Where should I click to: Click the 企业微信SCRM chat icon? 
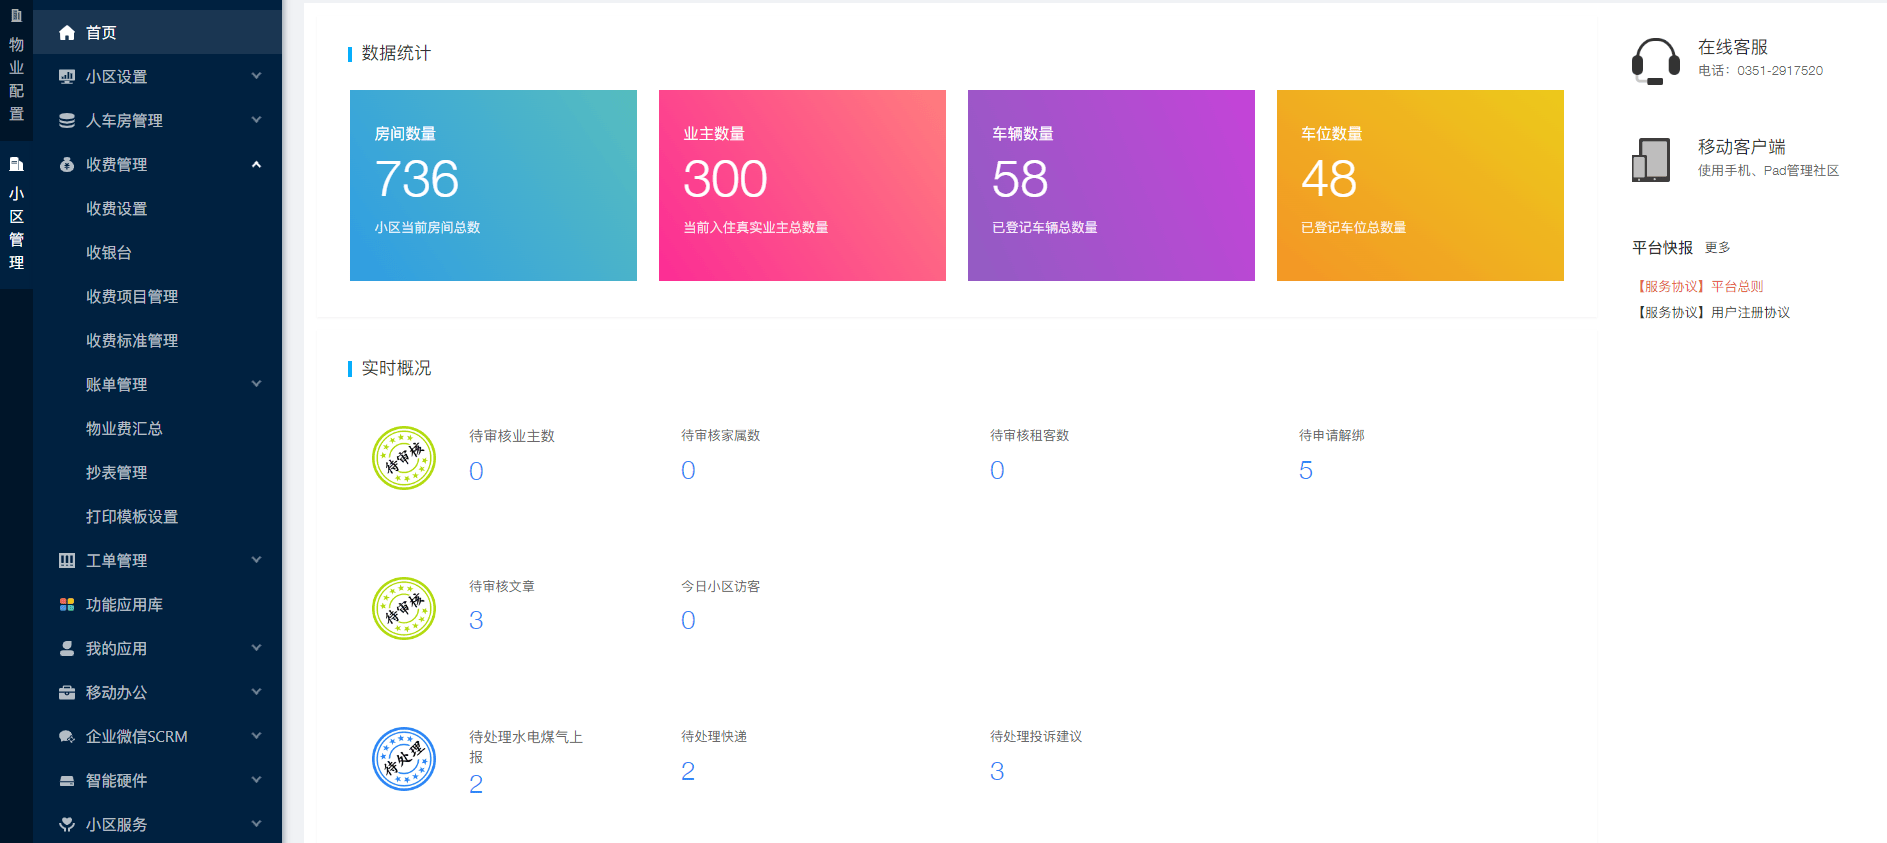tap(67, 737)
